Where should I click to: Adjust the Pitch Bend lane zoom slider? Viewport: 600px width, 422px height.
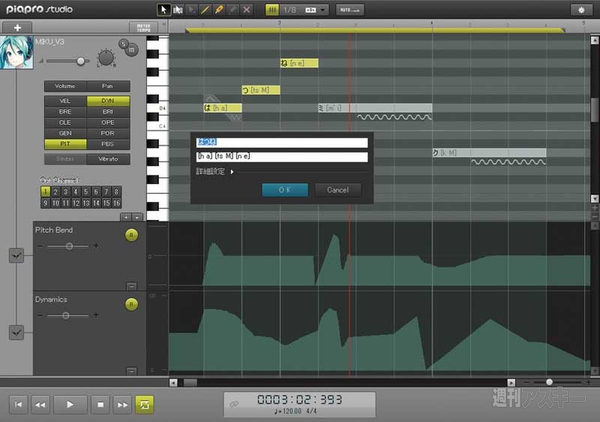pos(69,246)
